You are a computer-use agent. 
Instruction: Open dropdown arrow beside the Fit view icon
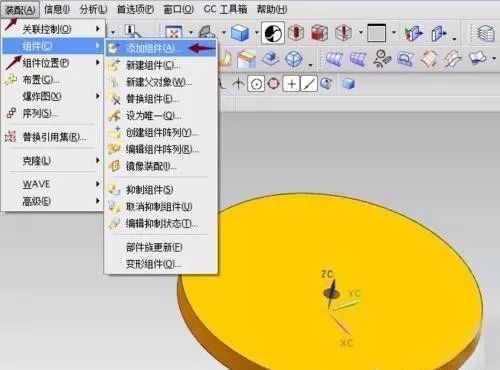pos(191,33)
